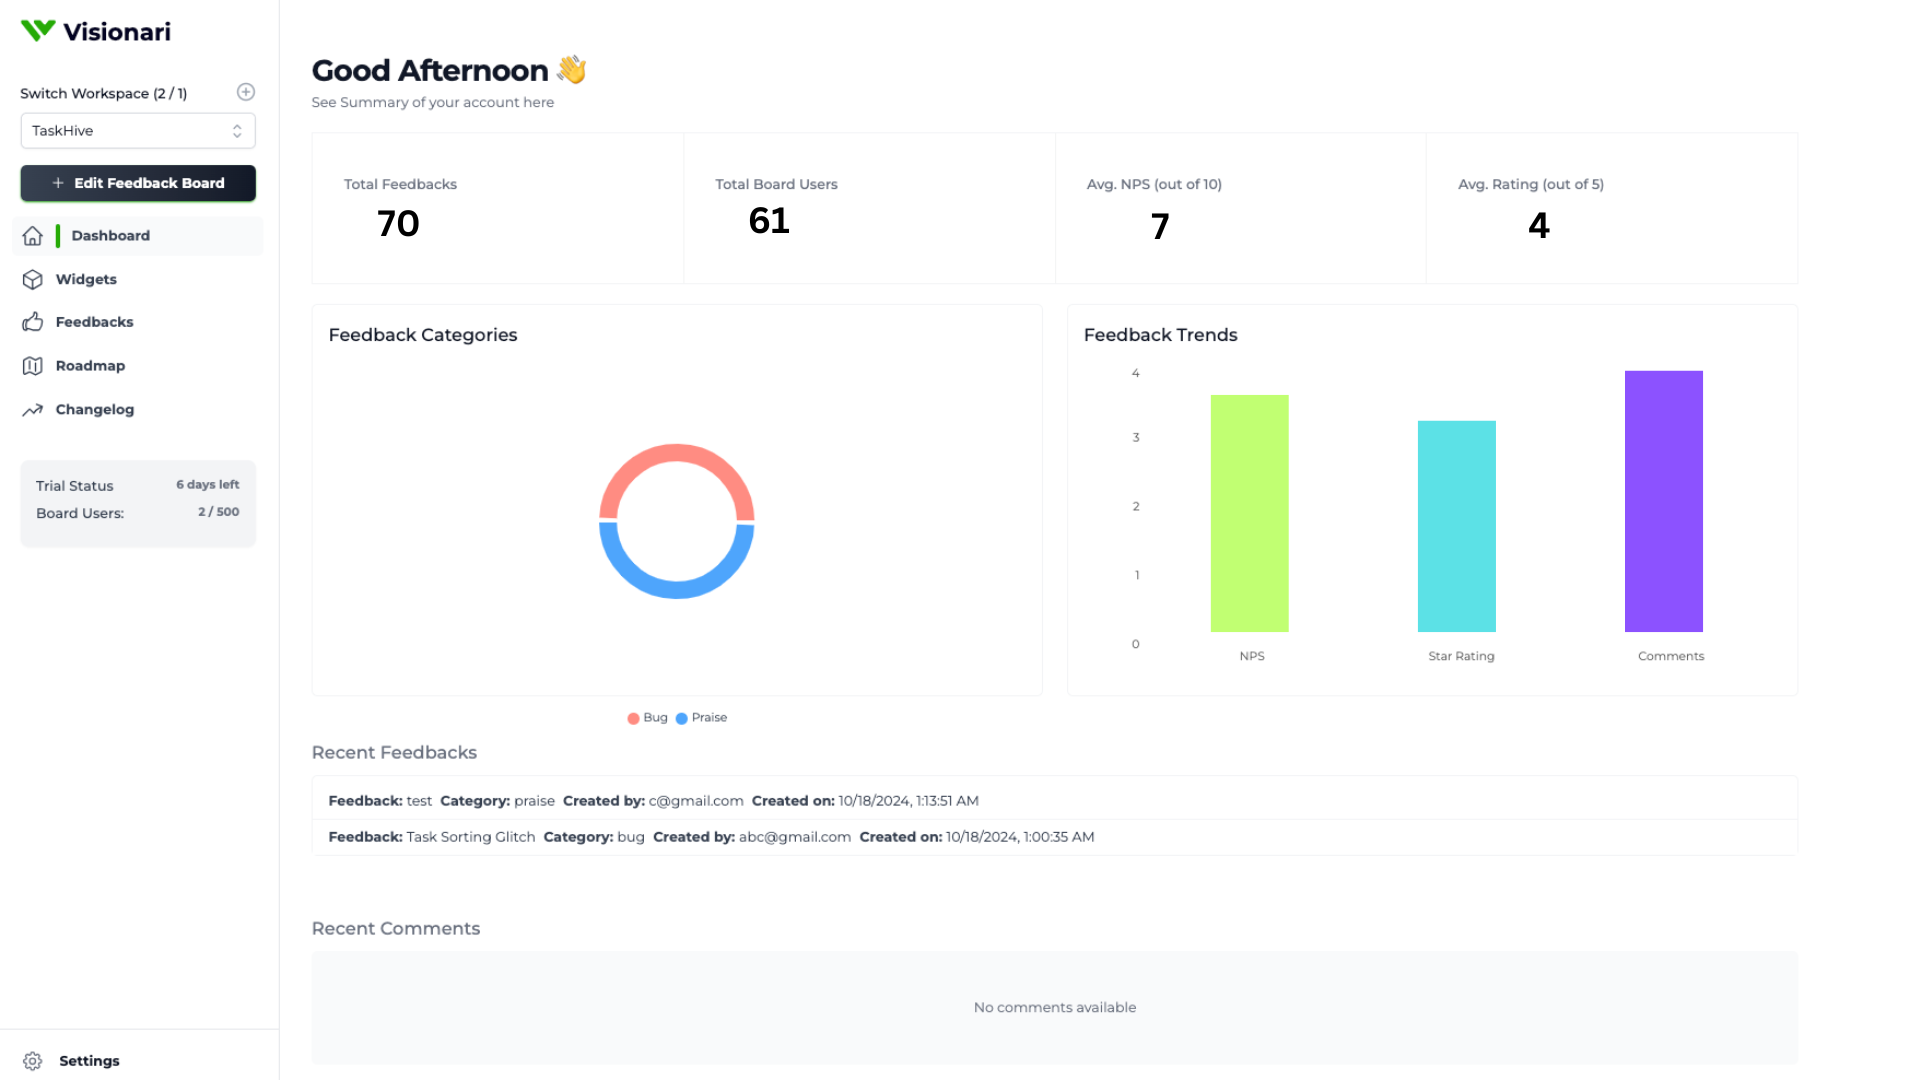Image resolution: width=1920 pixels, height=1080 pixels.
Task: Click the add workspace plus icon
Action: pos(246,92)
